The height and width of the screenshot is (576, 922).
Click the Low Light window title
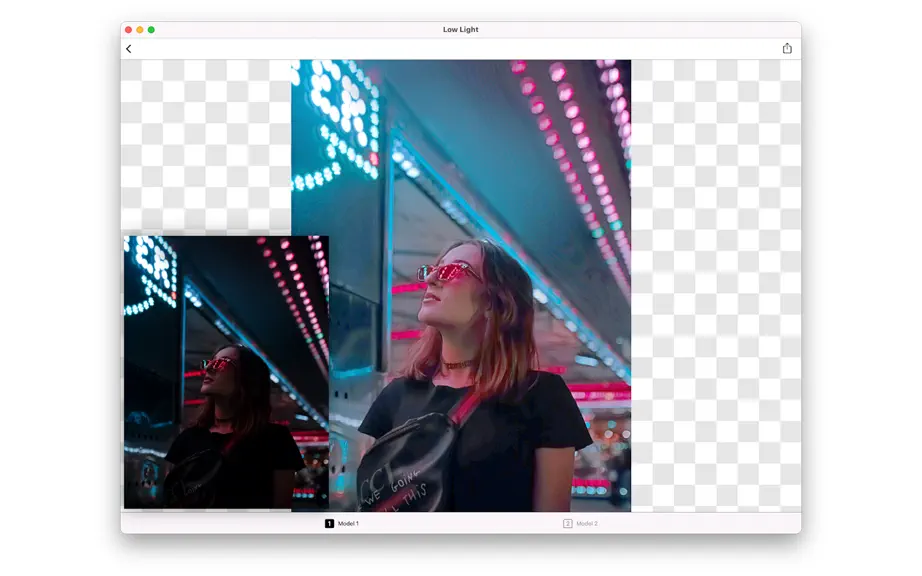click(460, 29)
